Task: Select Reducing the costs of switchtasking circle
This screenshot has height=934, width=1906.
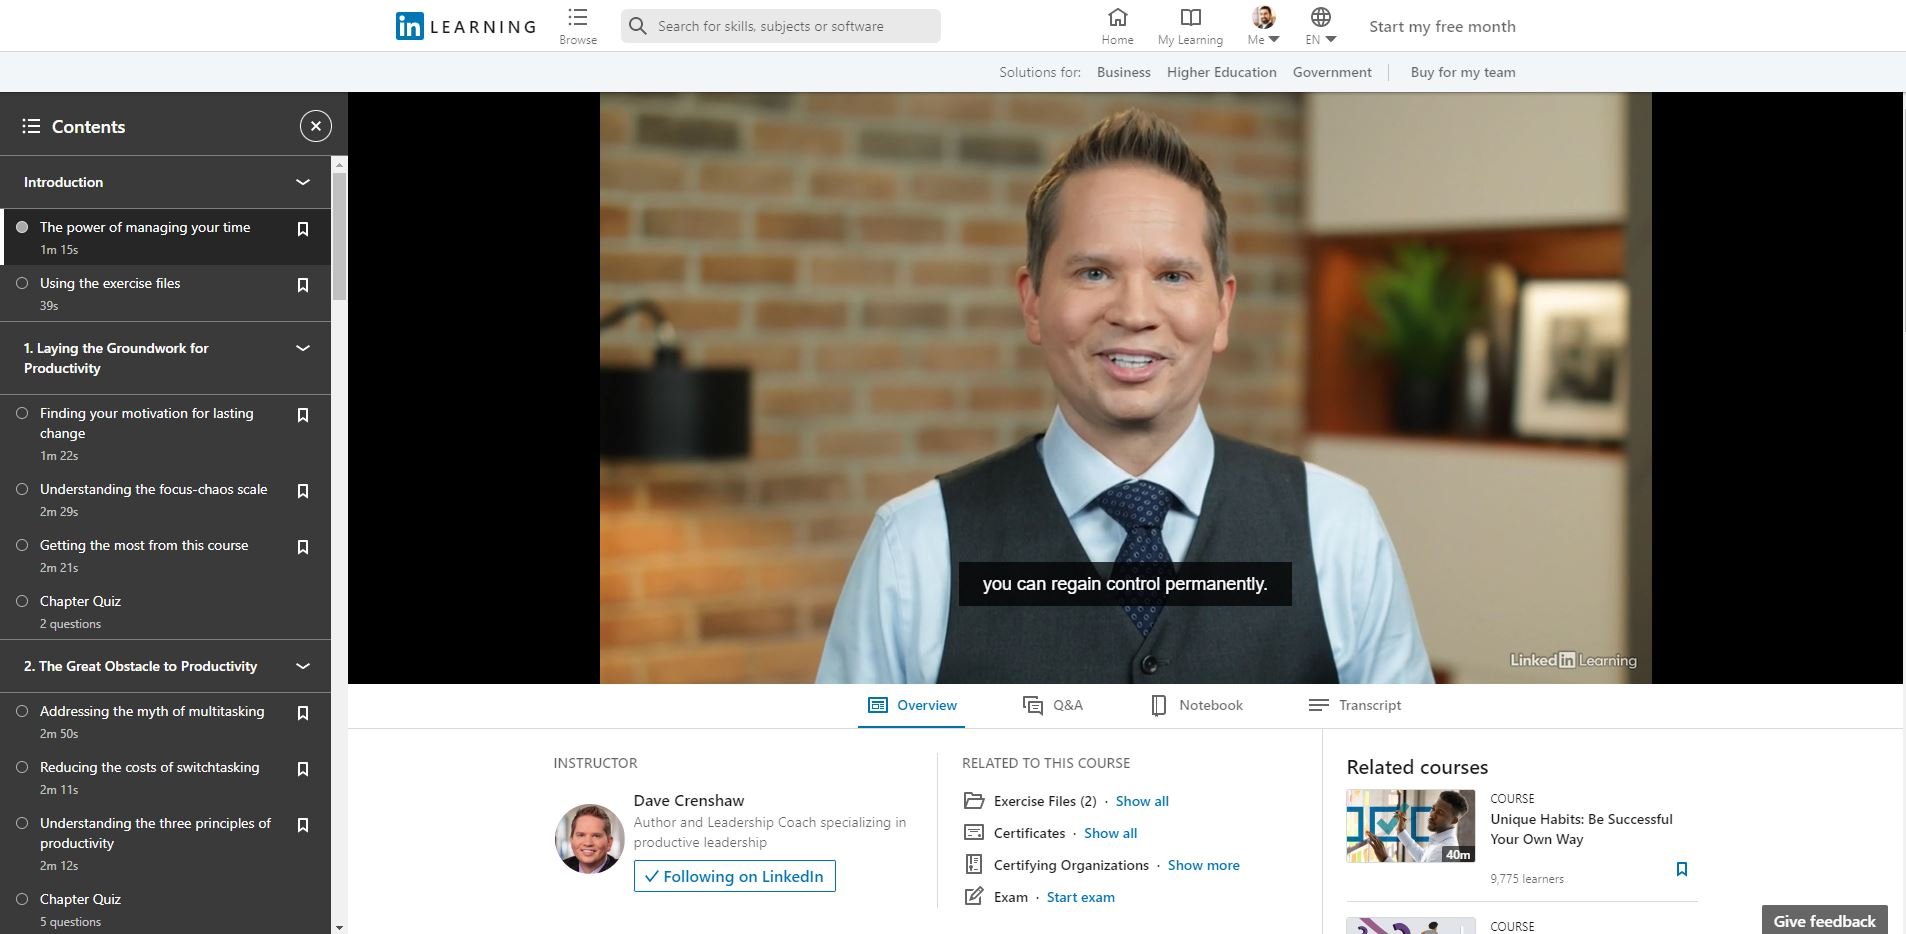Action: (x=22, y=767)
